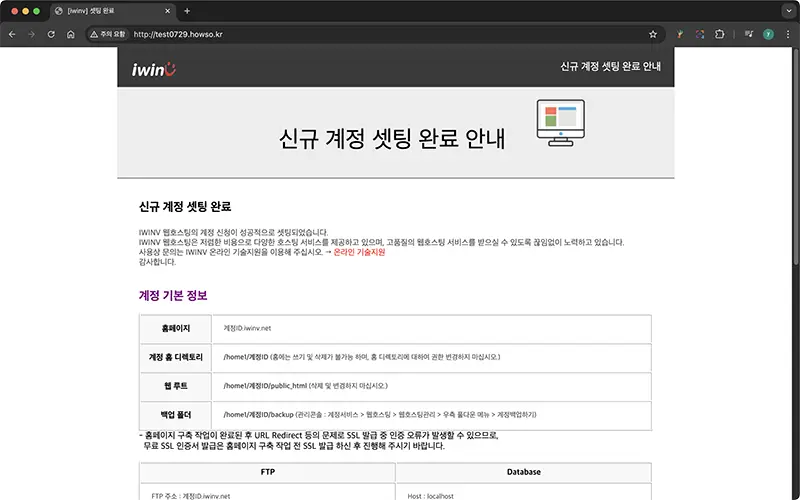Open the browser home page
This screenshot has width=800, height=500.
(70, 34)
